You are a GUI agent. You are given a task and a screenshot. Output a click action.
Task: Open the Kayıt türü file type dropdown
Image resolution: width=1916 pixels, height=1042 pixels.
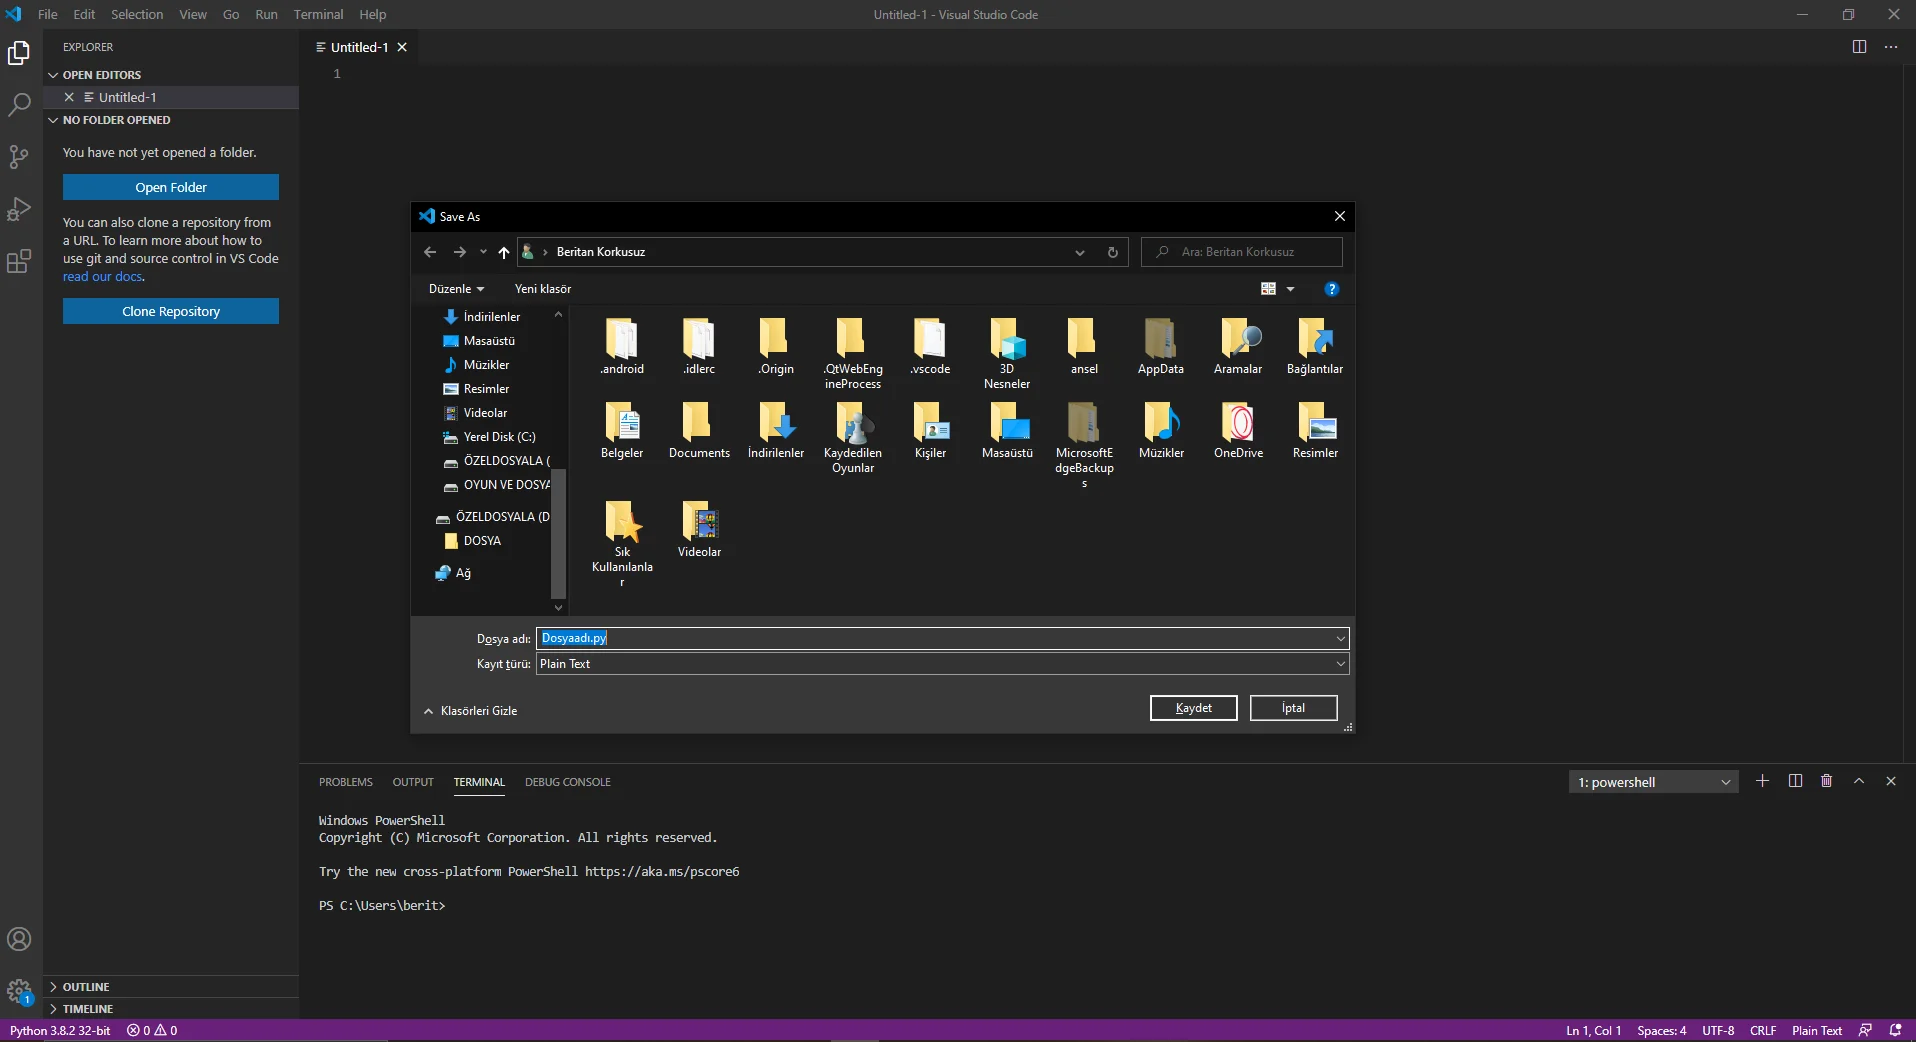[x=941, y=664]
